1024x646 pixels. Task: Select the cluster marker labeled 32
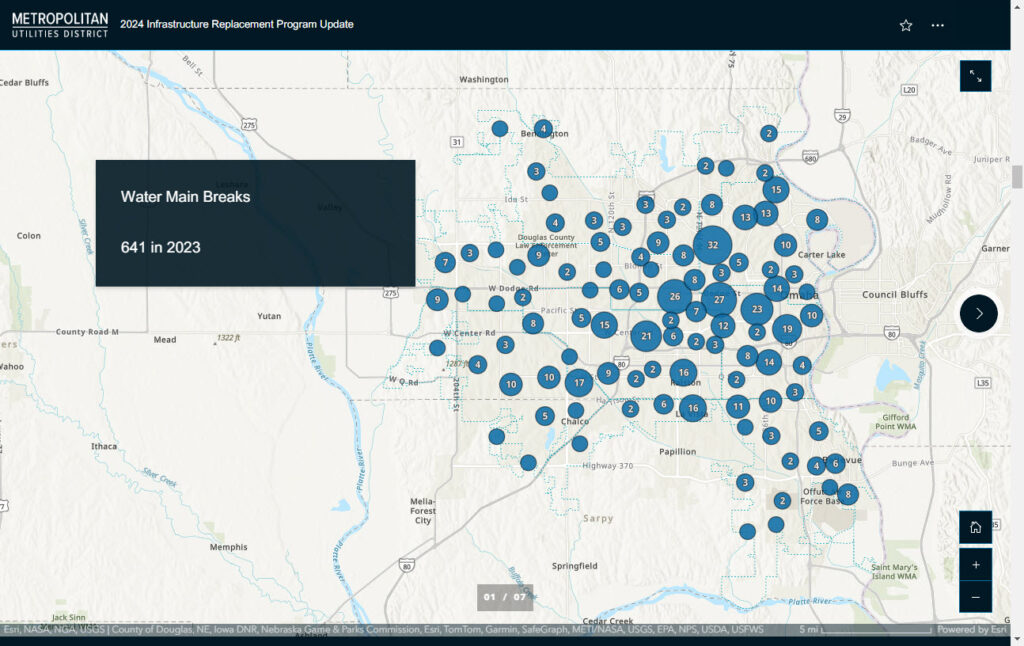712,245
